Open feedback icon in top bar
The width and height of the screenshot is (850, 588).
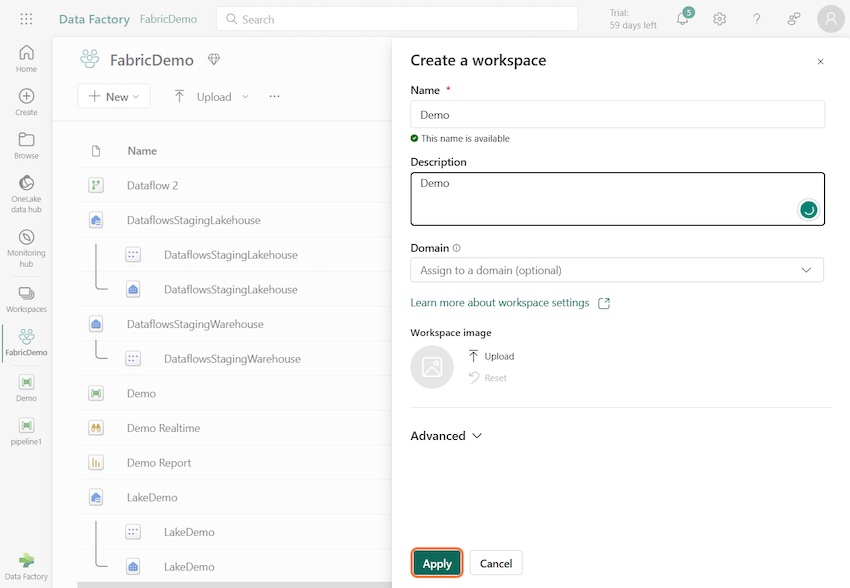tap(794, 19)
